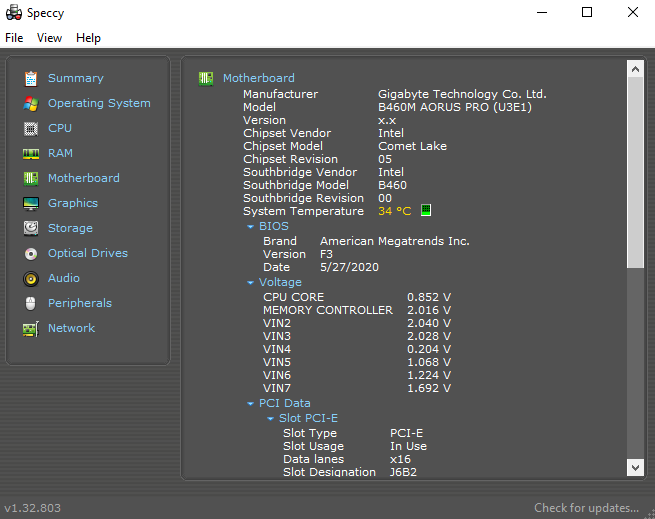Select Motherboard in the sidebar

[x=84, y=178]
